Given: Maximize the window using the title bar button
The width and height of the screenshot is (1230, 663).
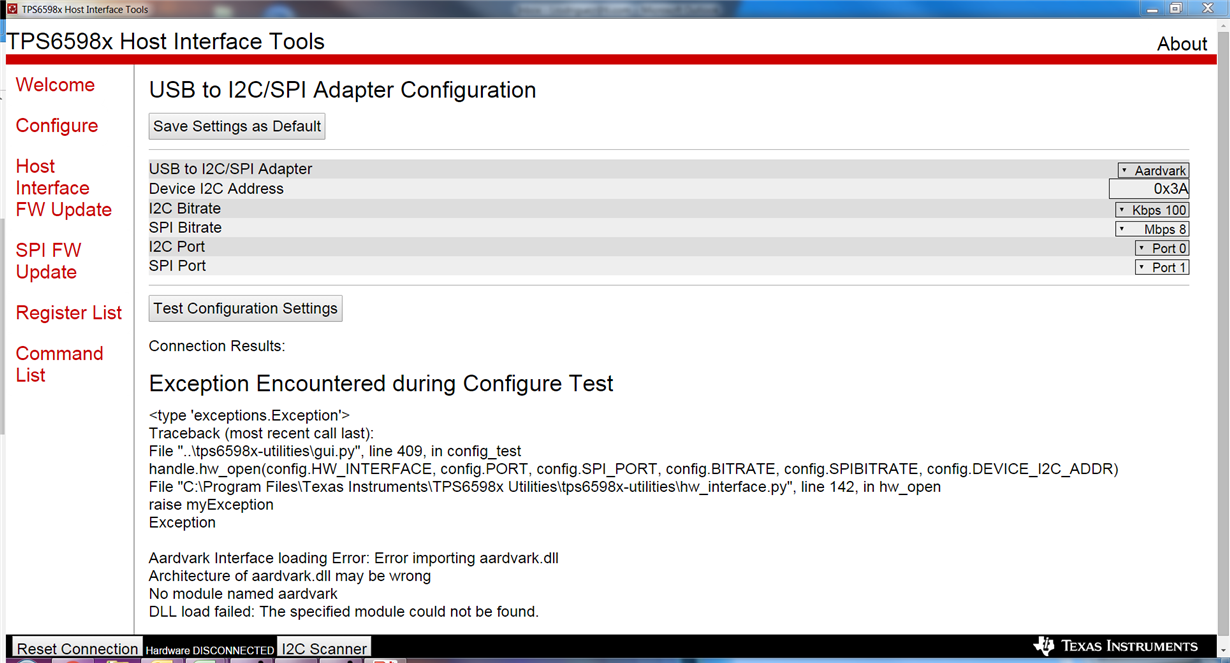Looking at the screenshot, I should tap(1175, 8).
